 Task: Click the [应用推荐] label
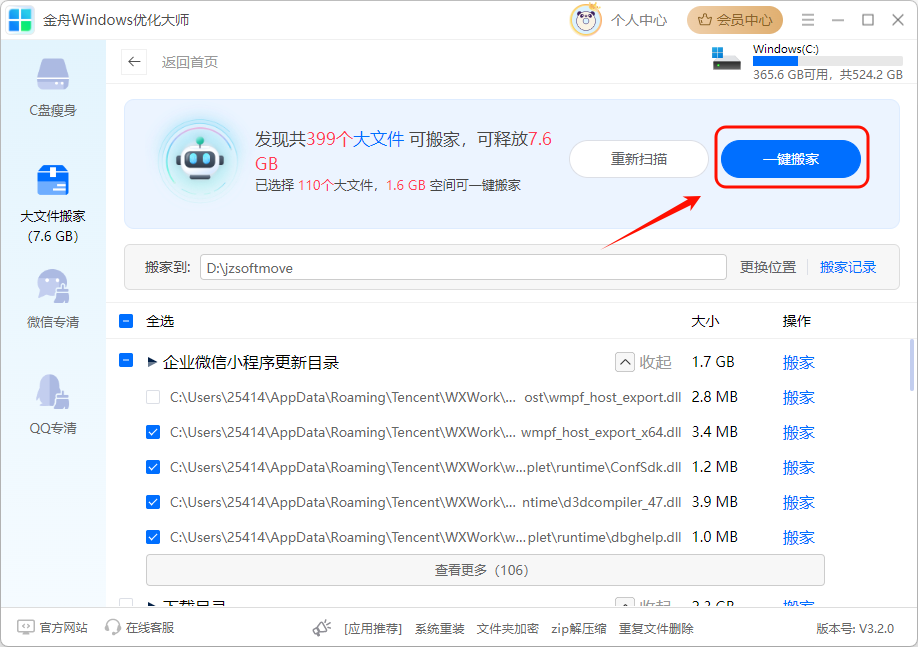(373, 628)
